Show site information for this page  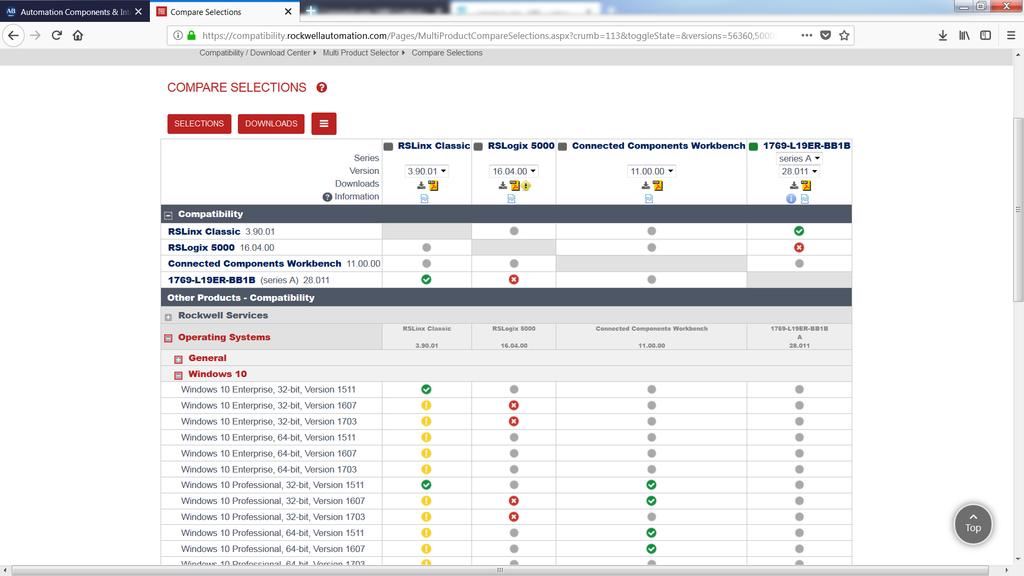click(x=178, y=35)
